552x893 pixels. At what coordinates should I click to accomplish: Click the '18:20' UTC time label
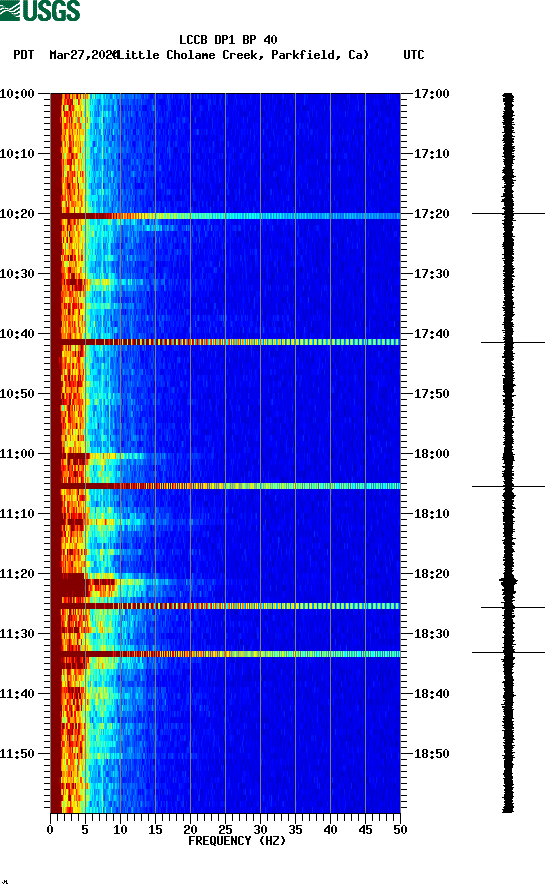click(x=431, y=574)
